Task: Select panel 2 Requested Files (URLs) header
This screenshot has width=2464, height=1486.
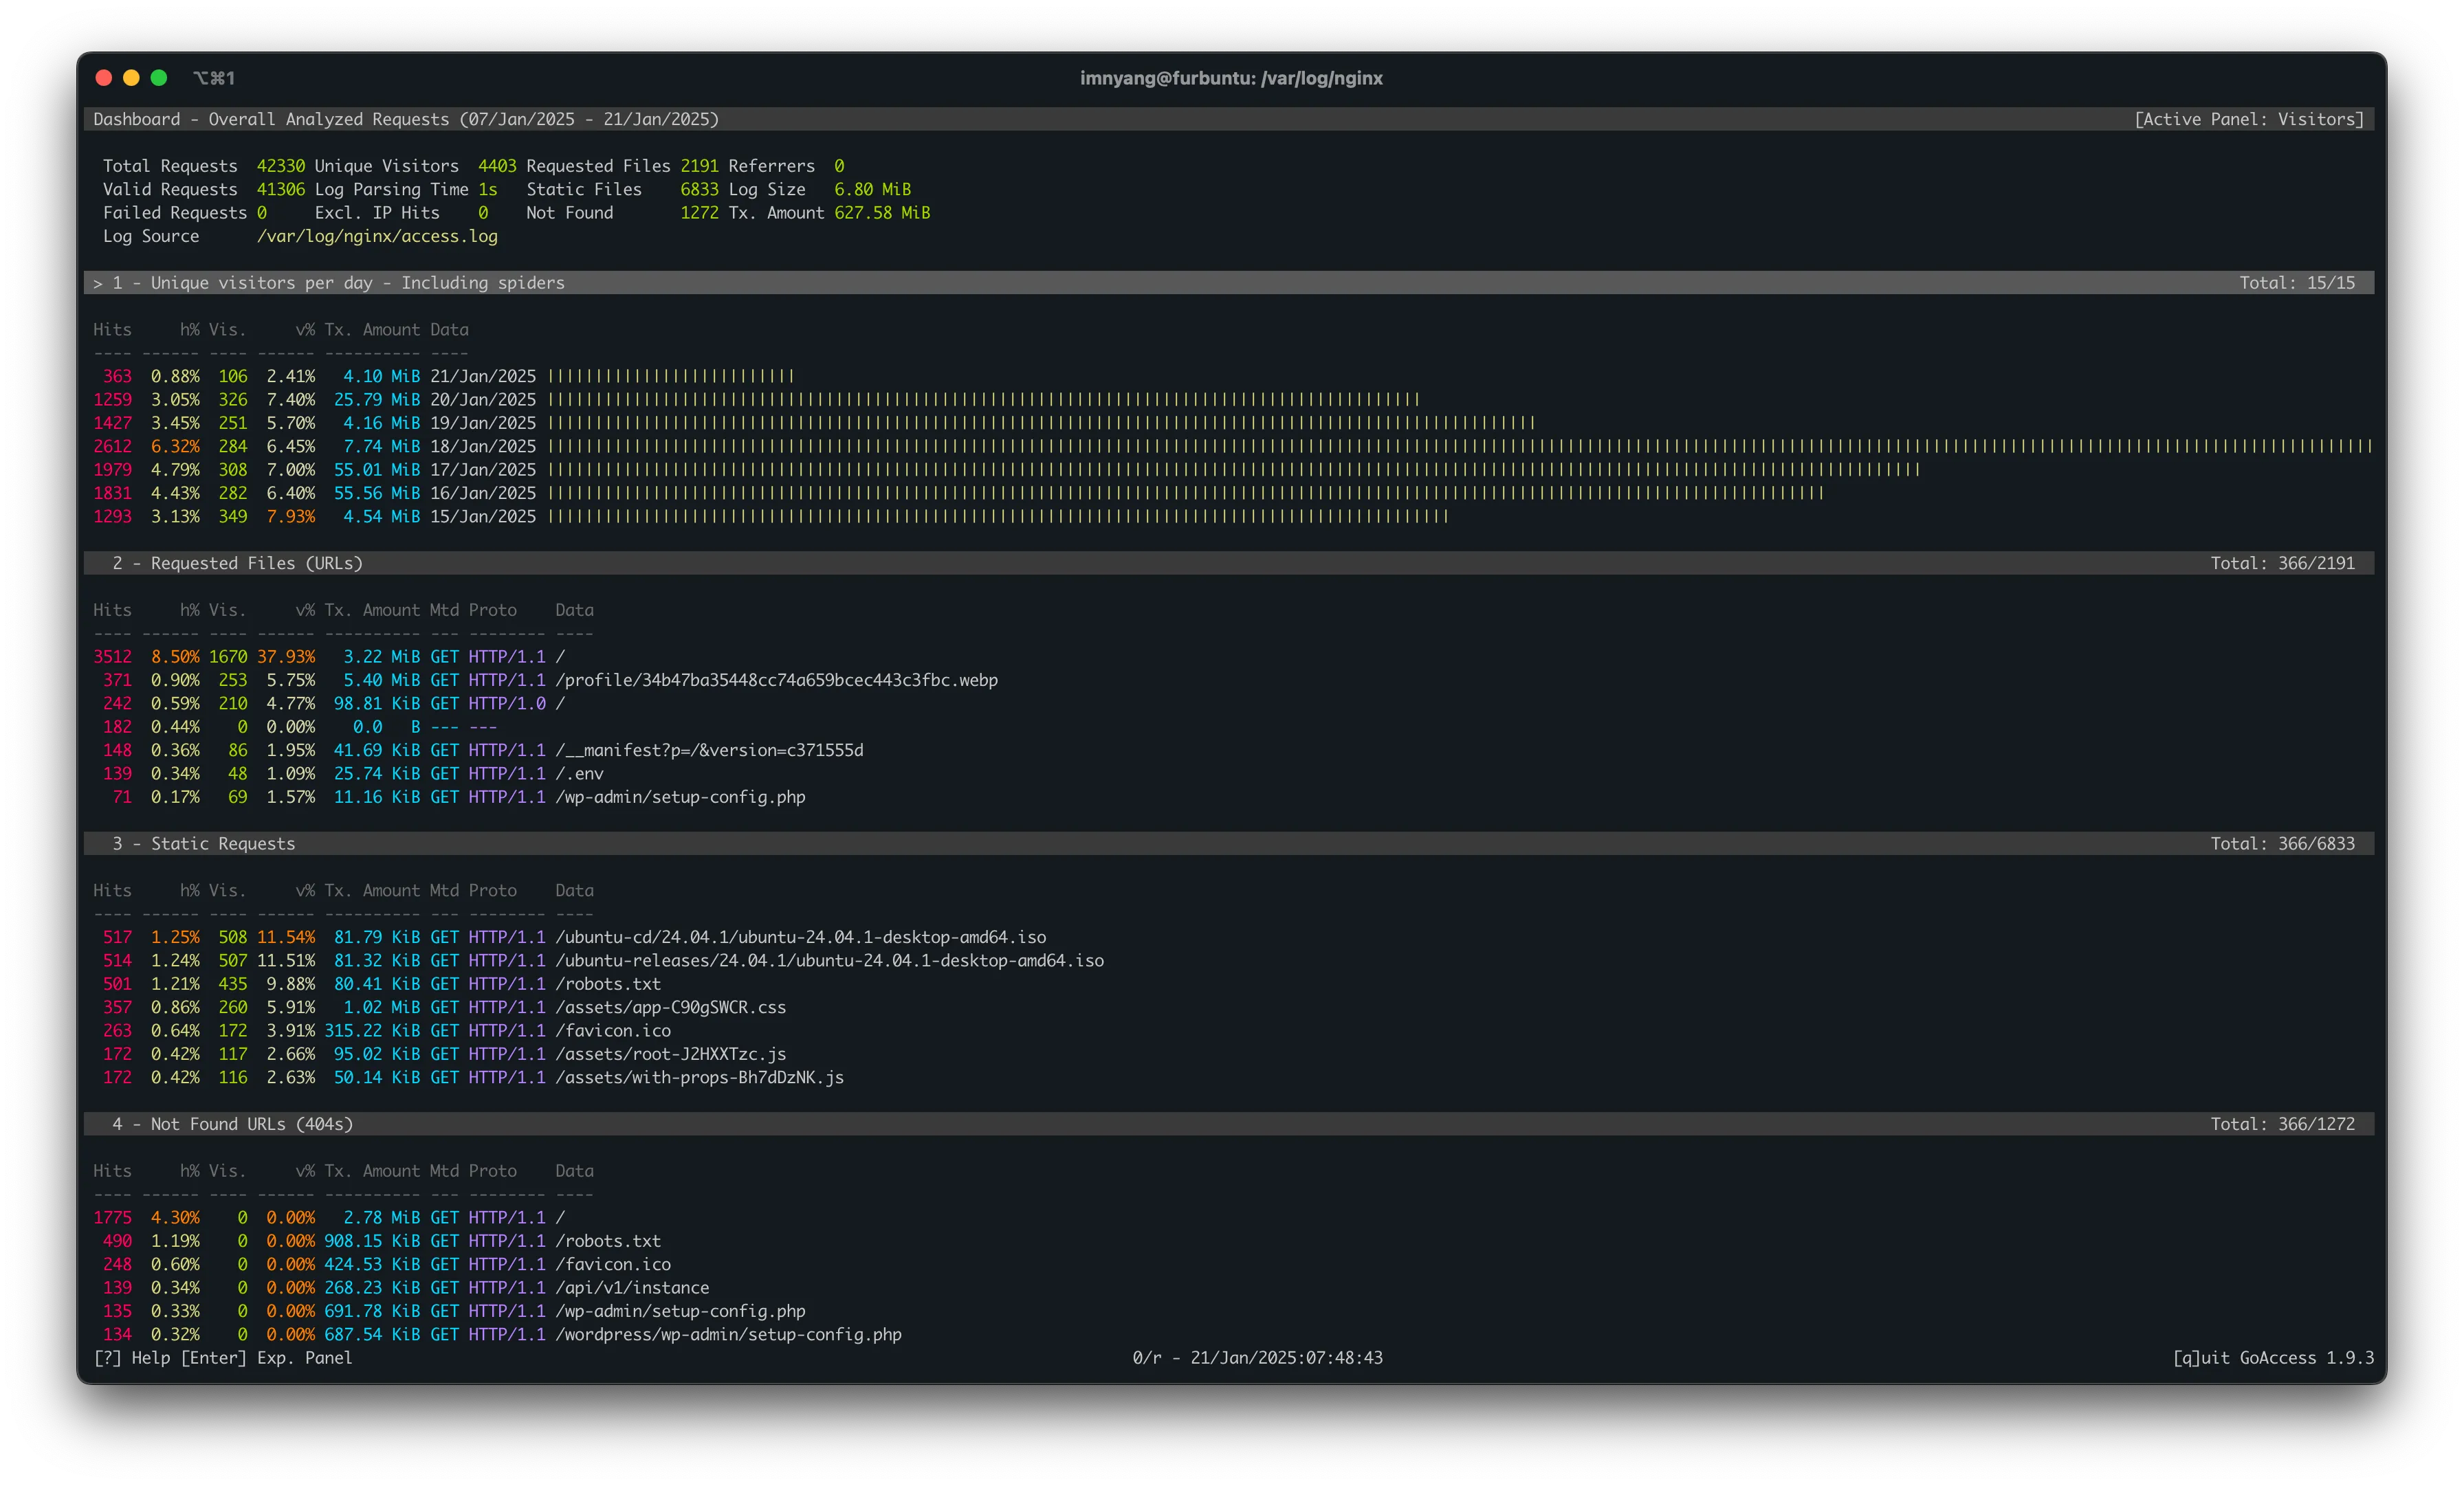Action: (1229, 563)
